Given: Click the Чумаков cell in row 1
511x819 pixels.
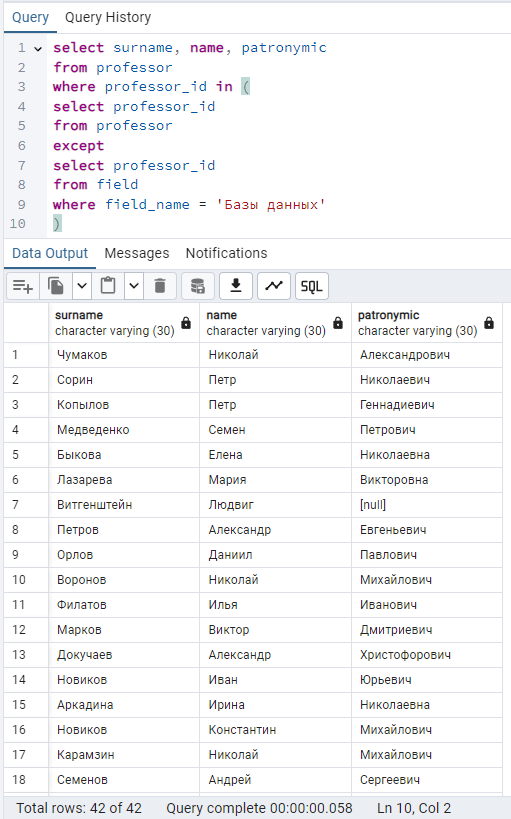Looking at the screenshot, I should [124, 355].
